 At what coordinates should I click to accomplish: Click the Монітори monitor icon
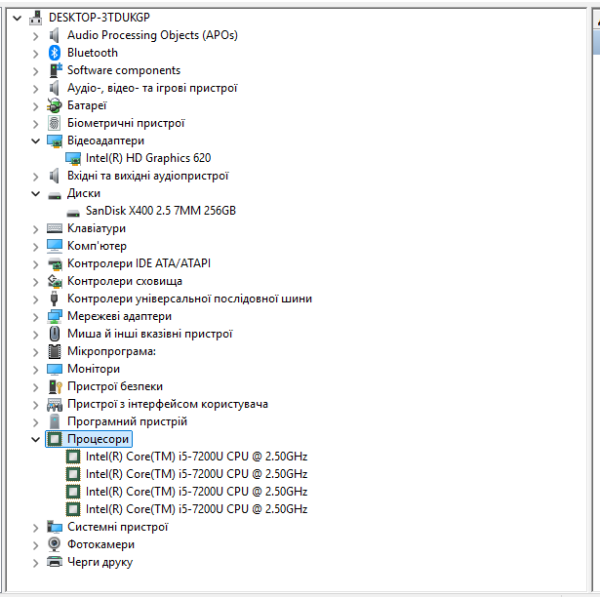click(54, 369)
